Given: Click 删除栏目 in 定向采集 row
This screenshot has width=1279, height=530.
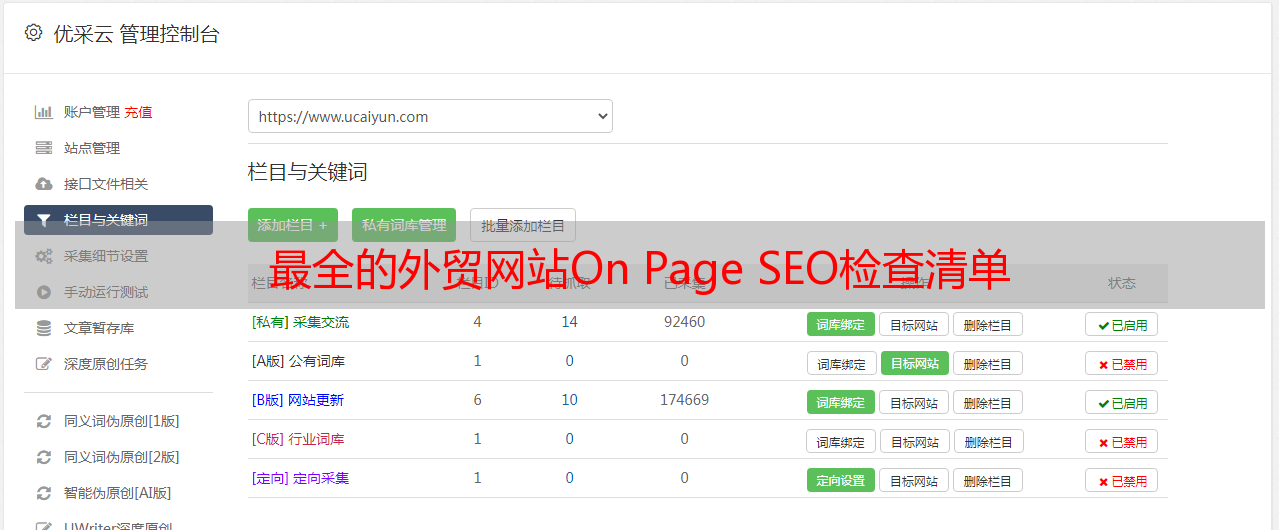Looking at the screenshot, I should point(988,480).
